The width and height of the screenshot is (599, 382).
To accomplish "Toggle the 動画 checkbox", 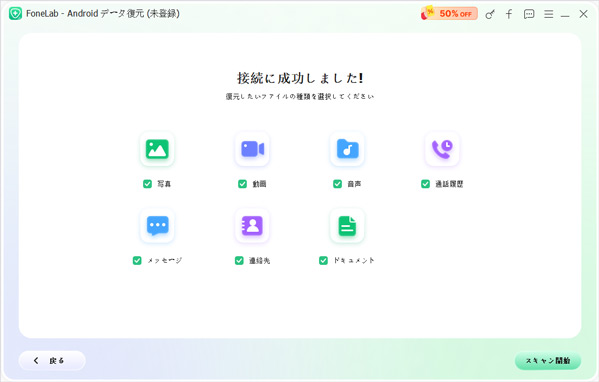I will tap(243, 184).
